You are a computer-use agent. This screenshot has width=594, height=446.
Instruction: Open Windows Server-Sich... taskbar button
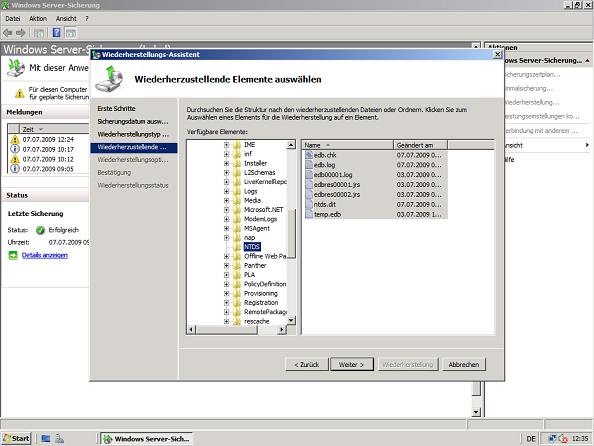coord(147,439)
